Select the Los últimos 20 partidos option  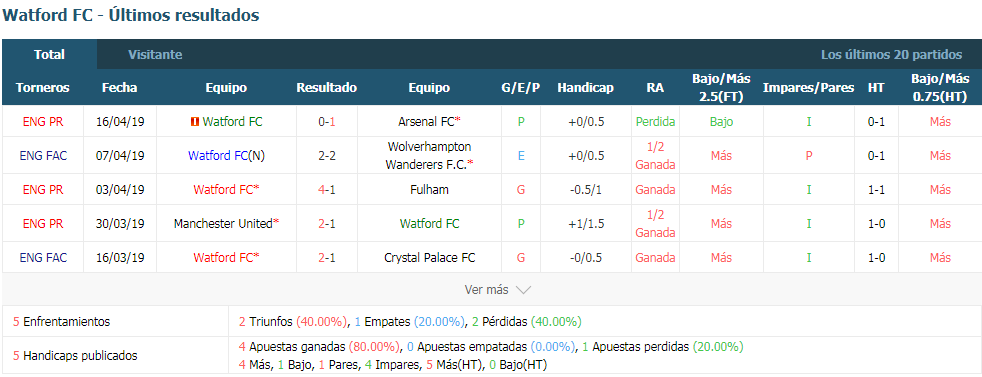coord(891,54)
